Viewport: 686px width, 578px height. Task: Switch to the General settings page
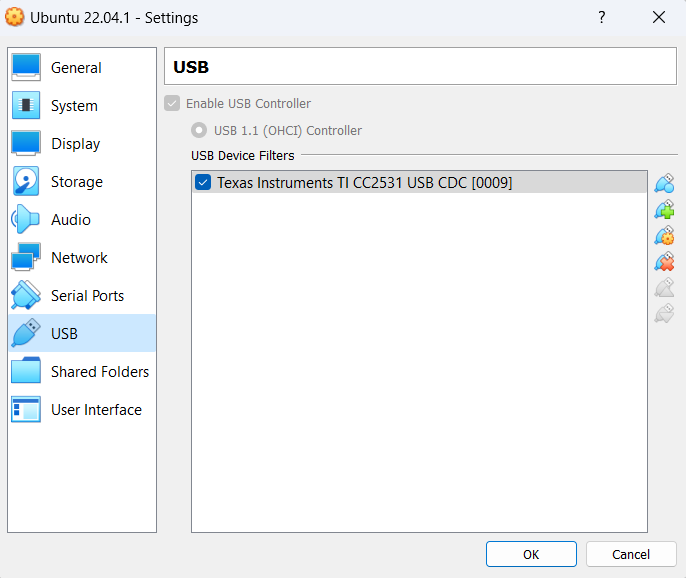click(x=76, y=68)
